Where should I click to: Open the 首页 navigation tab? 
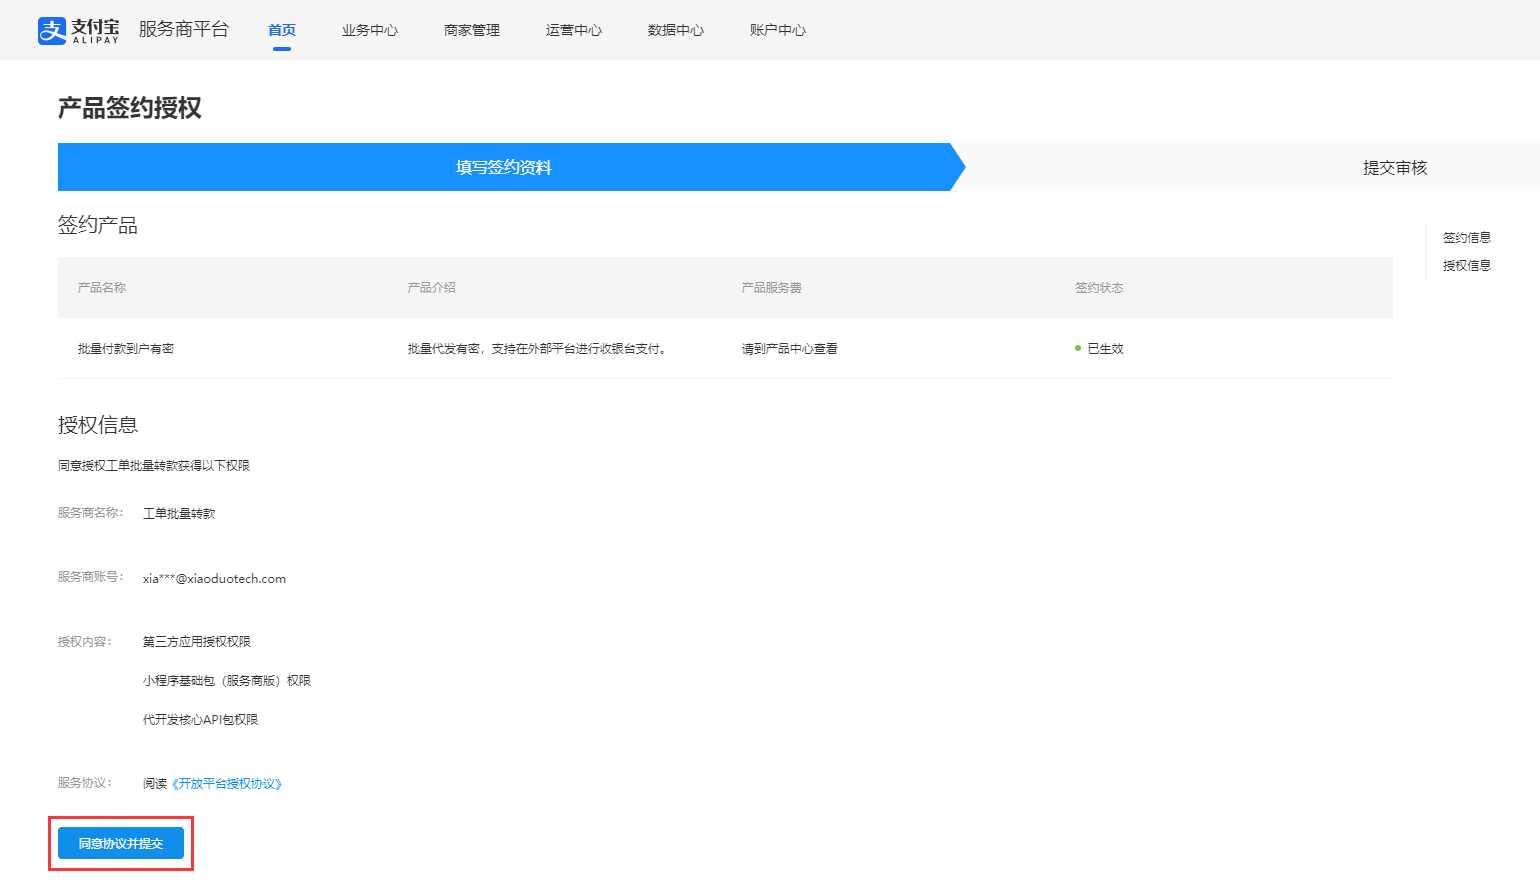[282, 30]
